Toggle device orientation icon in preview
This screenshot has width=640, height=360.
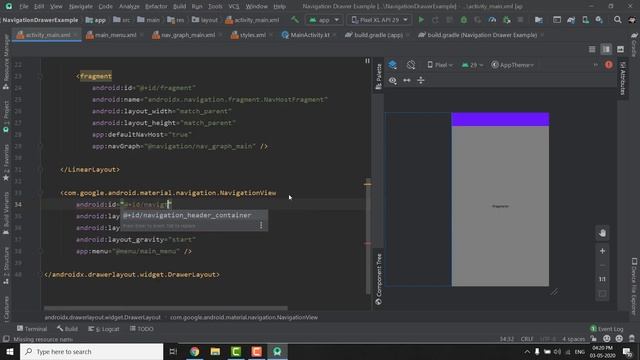pos(411,64)
